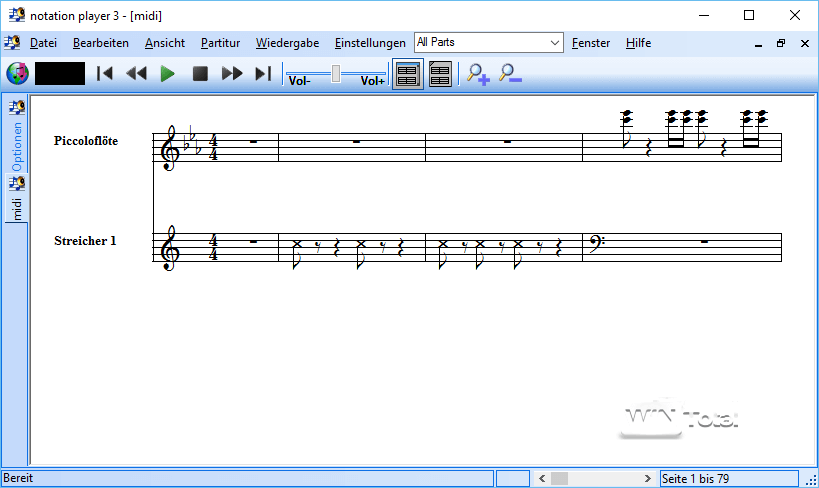819x488 pixels.
Task: Restore the inner midi document window
Action: coord(781,43)
